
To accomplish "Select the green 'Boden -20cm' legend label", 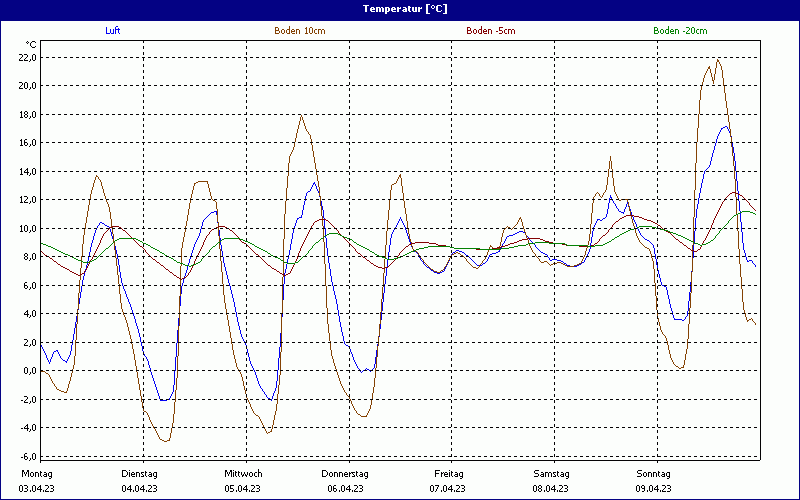I will tap(680, 31).
